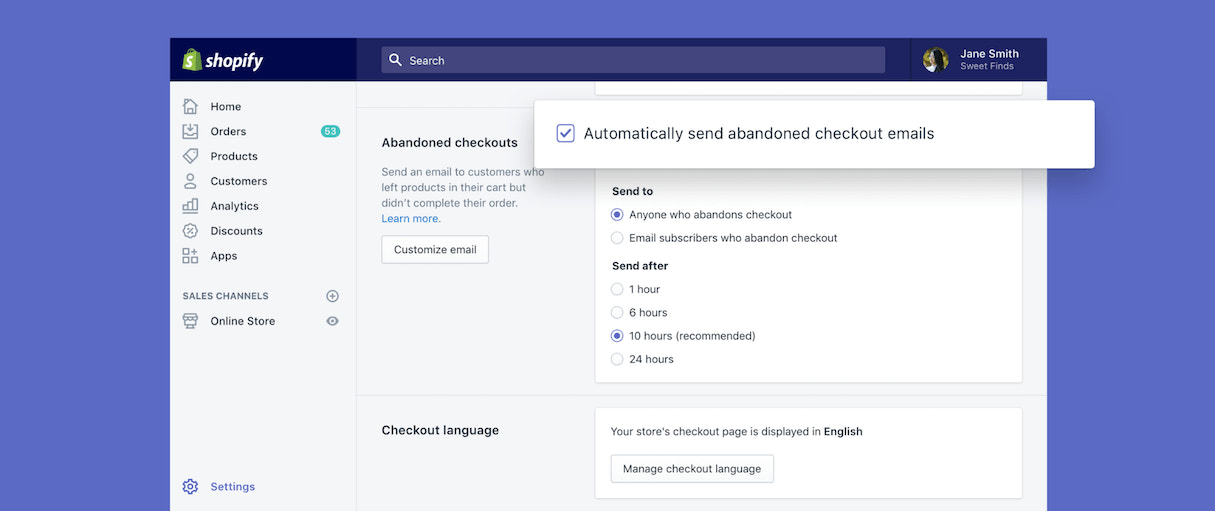Click the Settings gear icon
Screen dimensions: 1215x511
tap(190, 487)
